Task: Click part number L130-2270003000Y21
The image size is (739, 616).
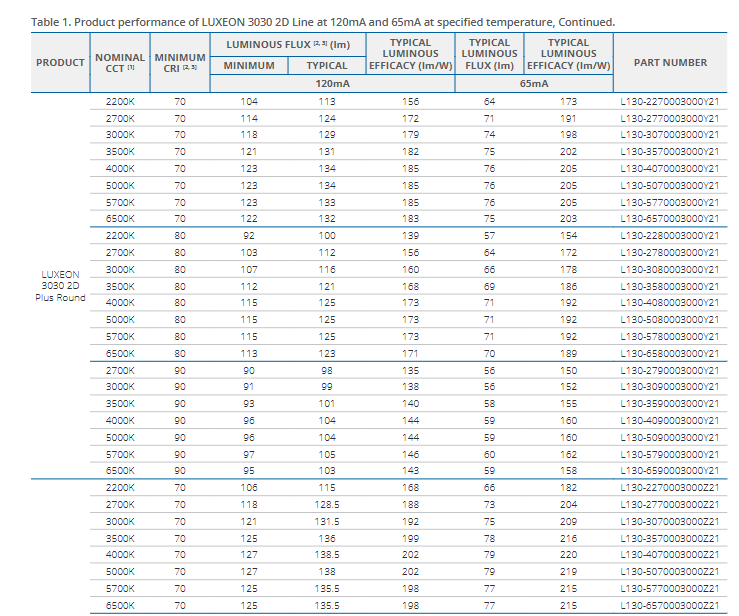Action: pos(670,101)
